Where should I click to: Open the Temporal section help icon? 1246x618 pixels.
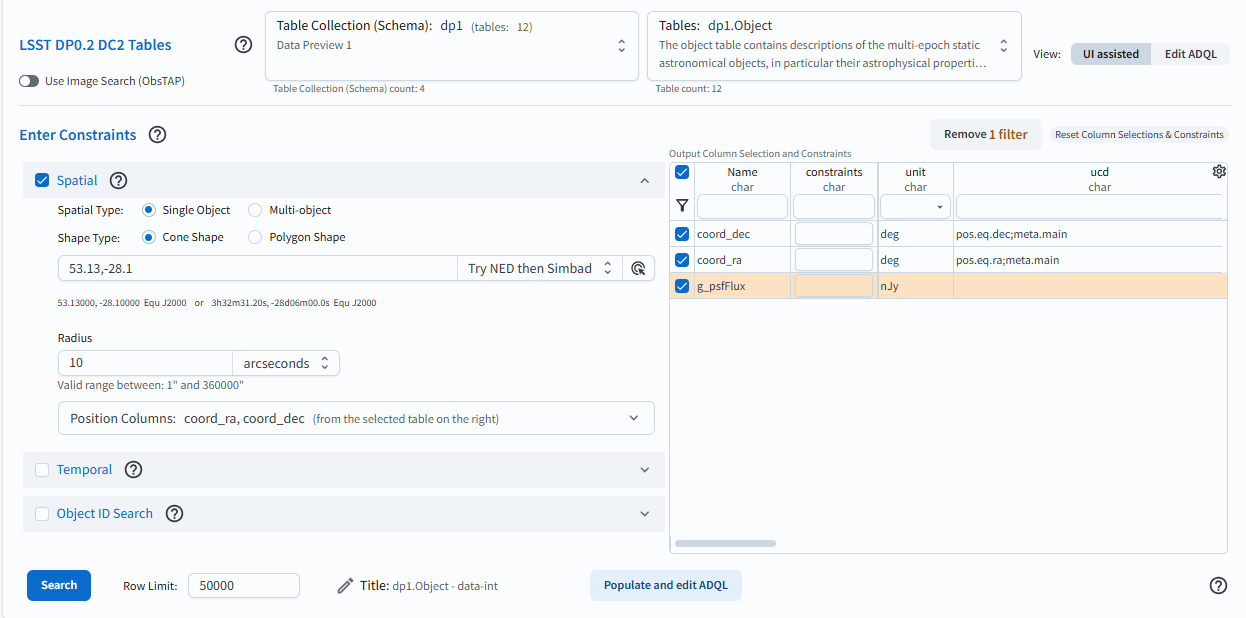tap(133, 469)
